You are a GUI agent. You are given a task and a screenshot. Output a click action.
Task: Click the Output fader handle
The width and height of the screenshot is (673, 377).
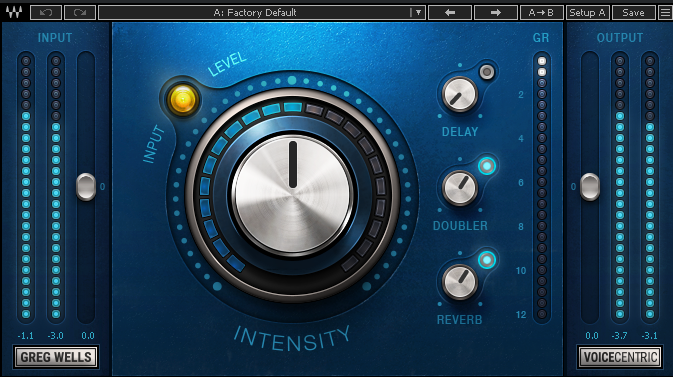(590, 187)
